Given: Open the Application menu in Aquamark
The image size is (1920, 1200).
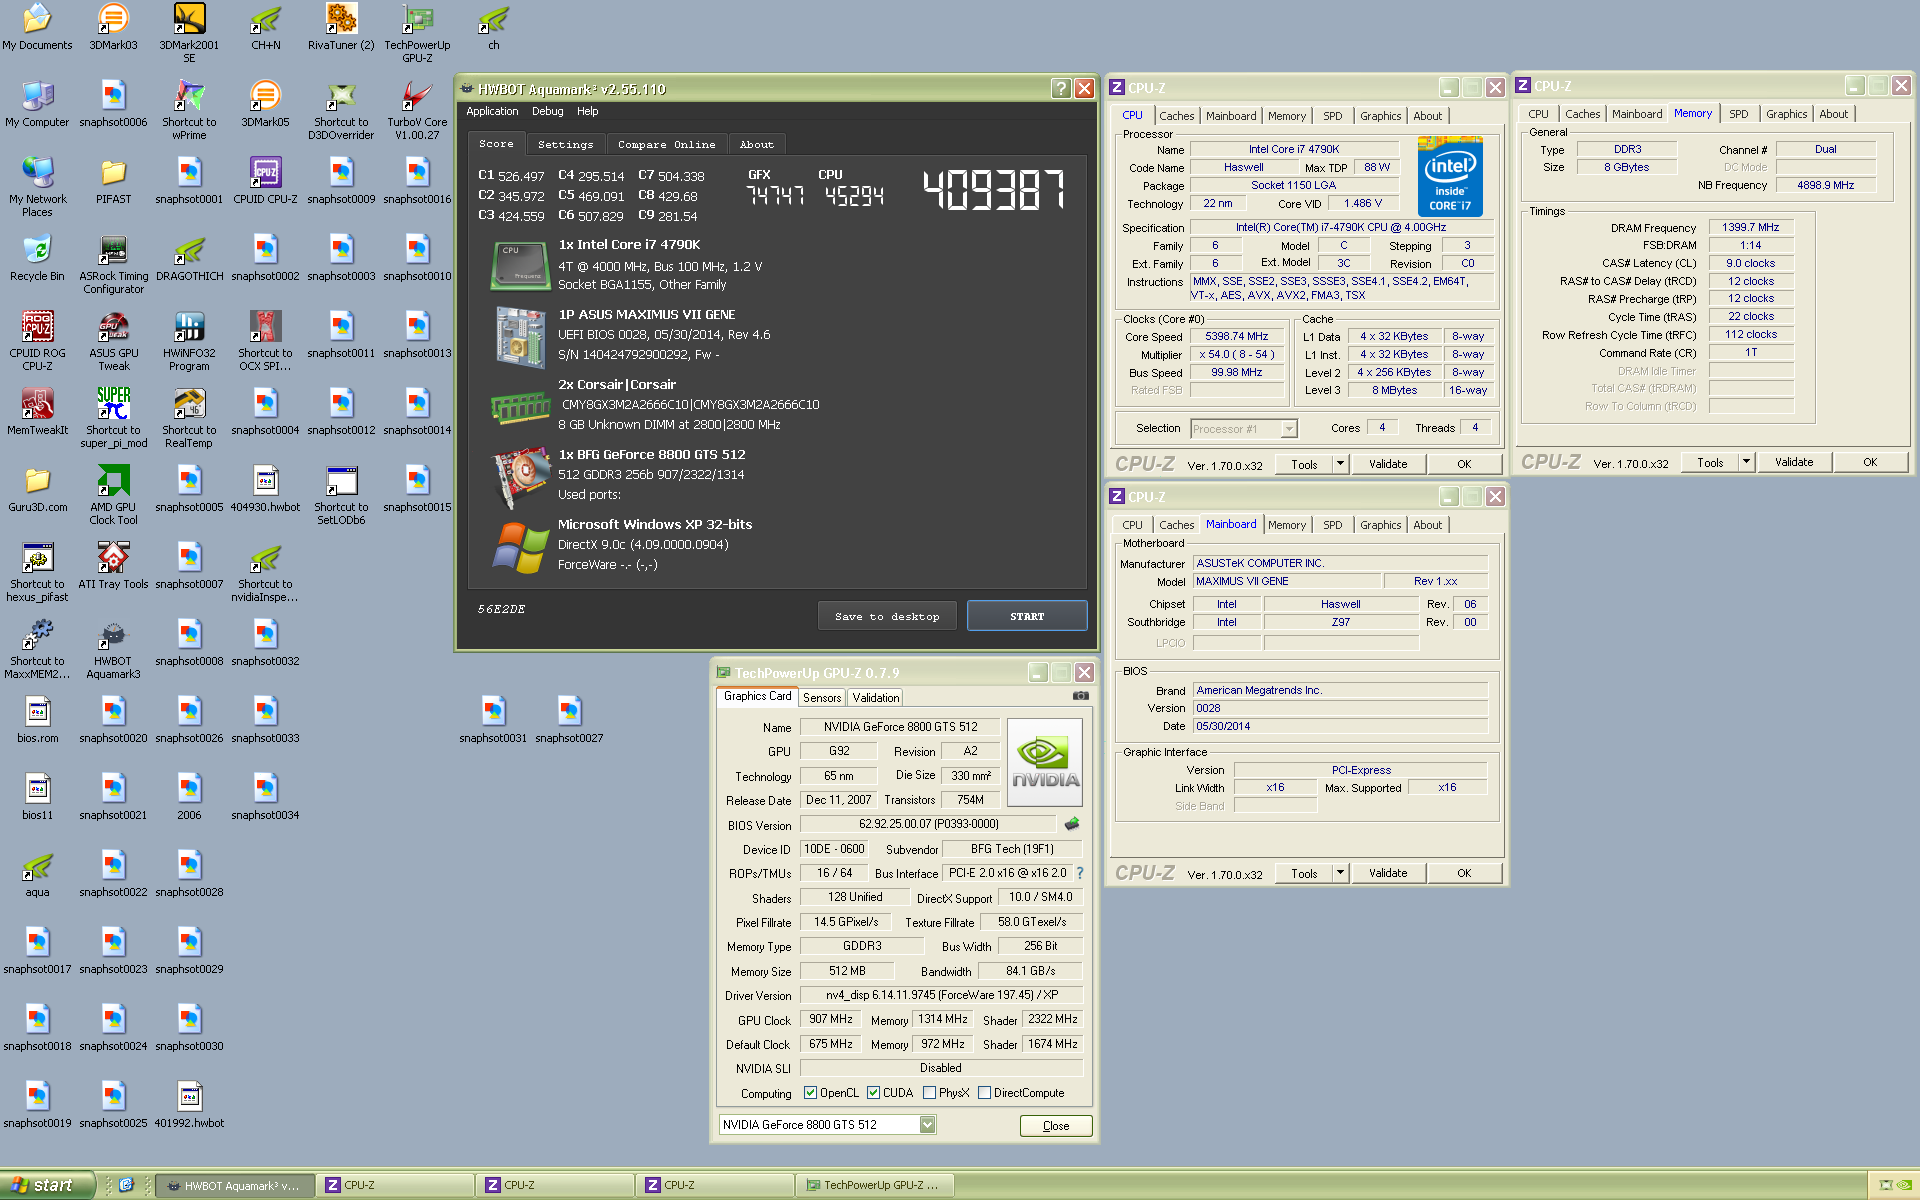Looking at the screenshot, I should [x=492, y=112].
